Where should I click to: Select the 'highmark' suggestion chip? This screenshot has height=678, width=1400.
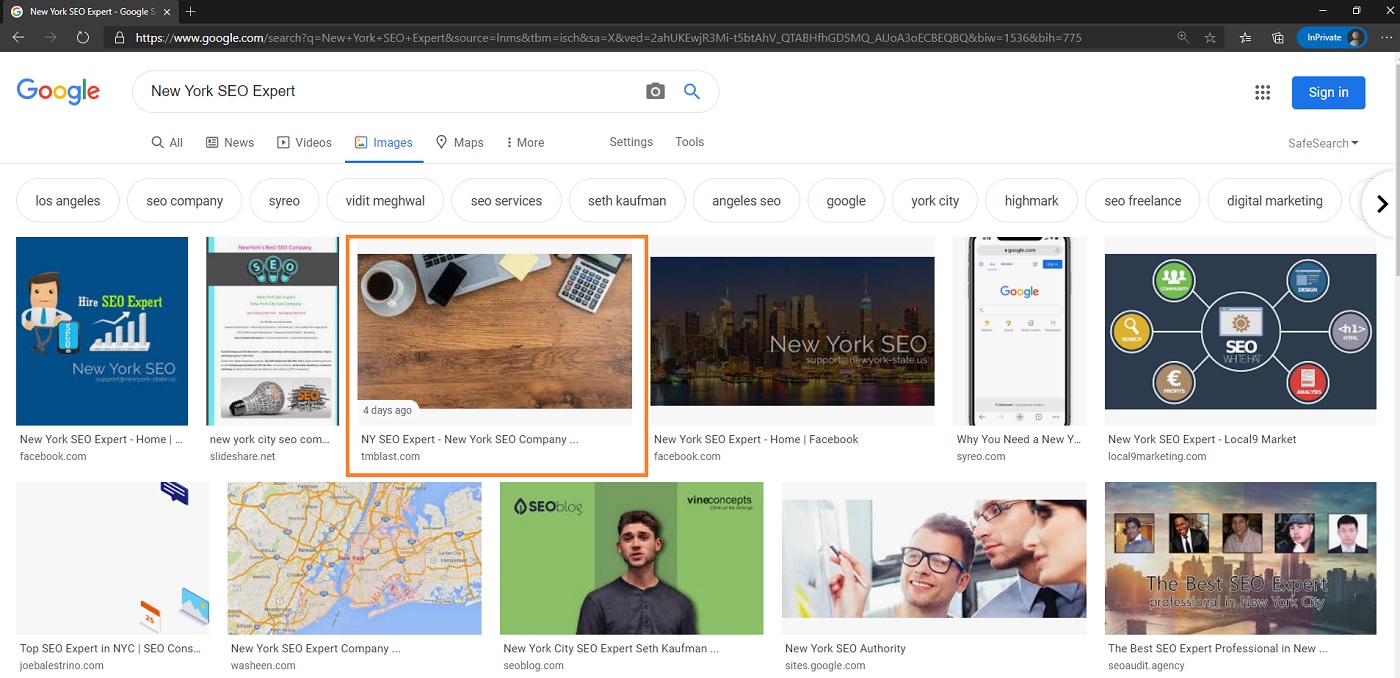(x=1031, y=201)
